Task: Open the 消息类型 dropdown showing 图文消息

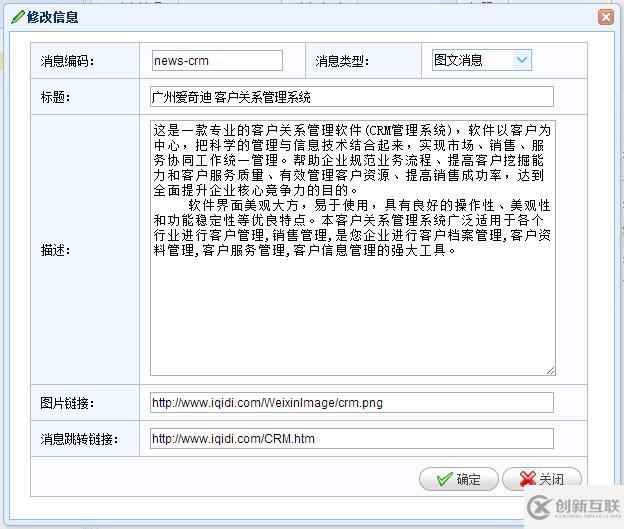Action: click(482, 60)
